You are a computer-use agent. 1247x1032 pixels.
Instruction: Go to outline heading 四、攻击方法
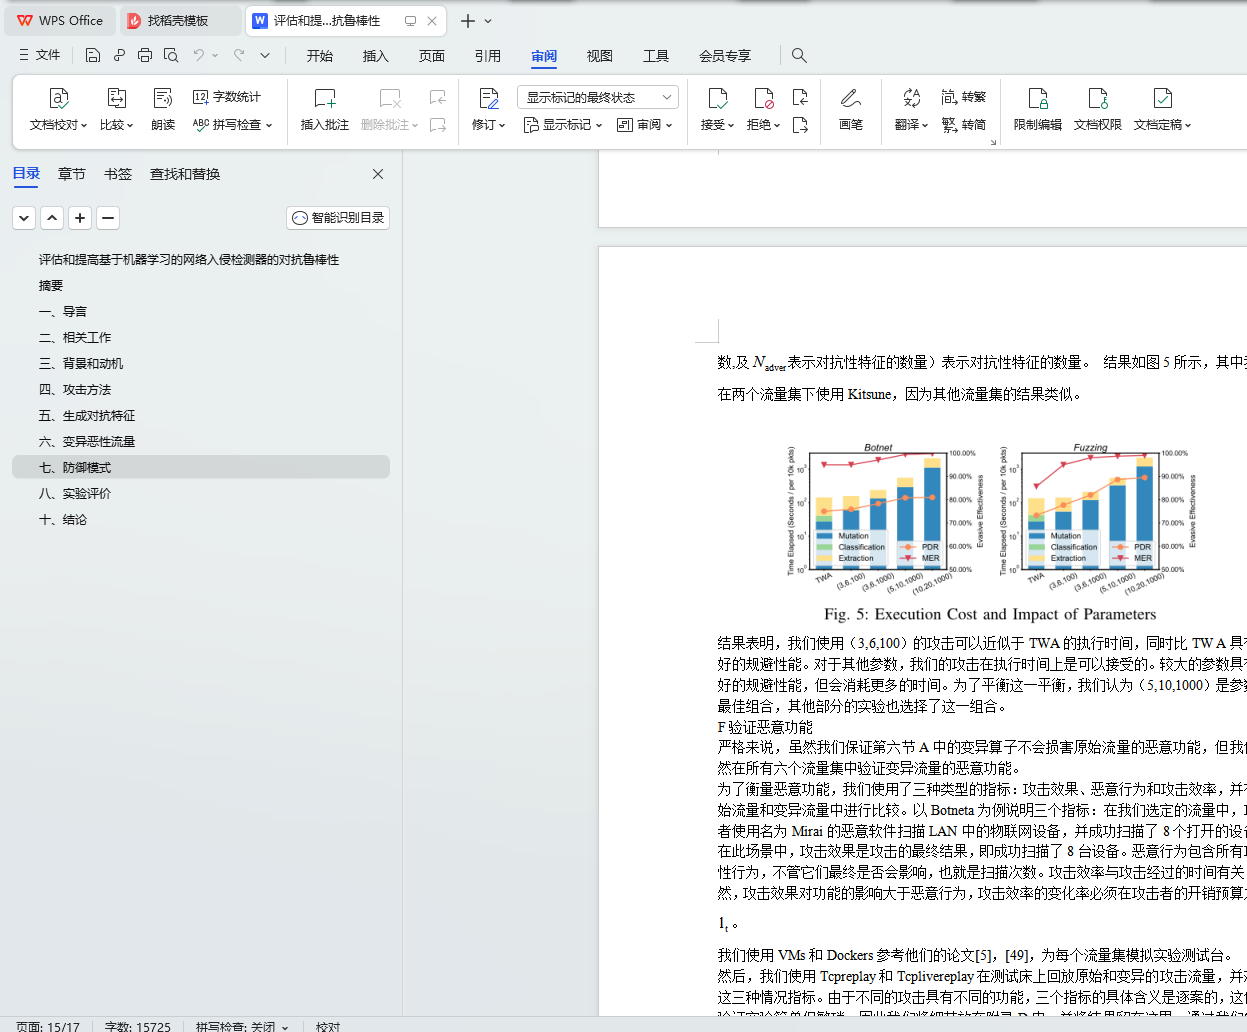coord(75,390)
